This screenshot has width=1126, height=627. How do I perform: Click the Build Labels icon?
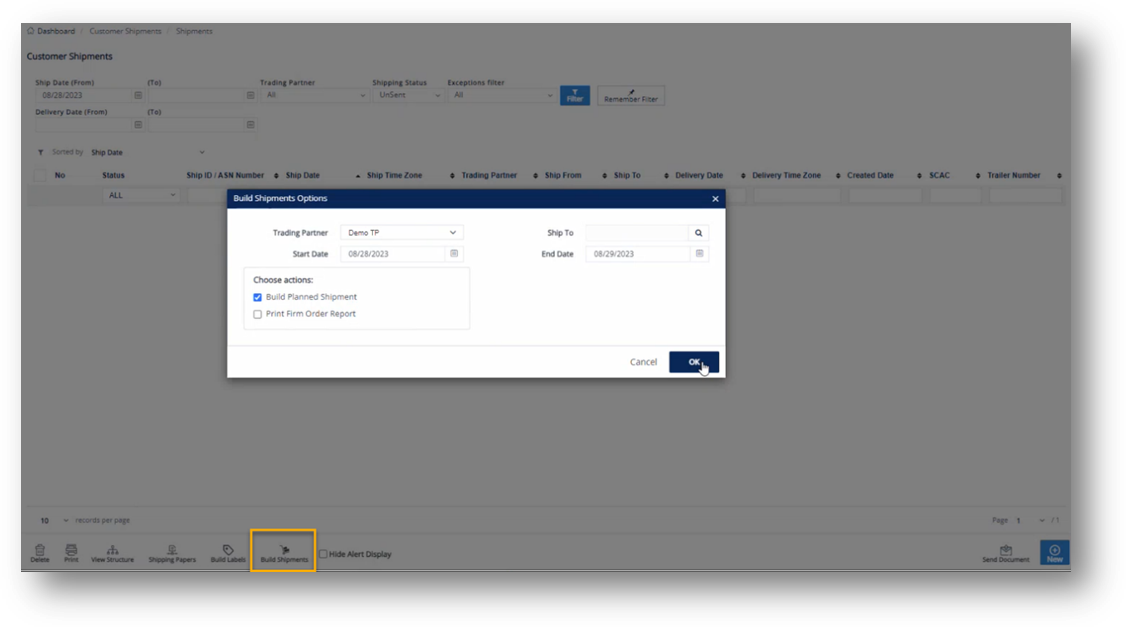(x=228, y=551)
